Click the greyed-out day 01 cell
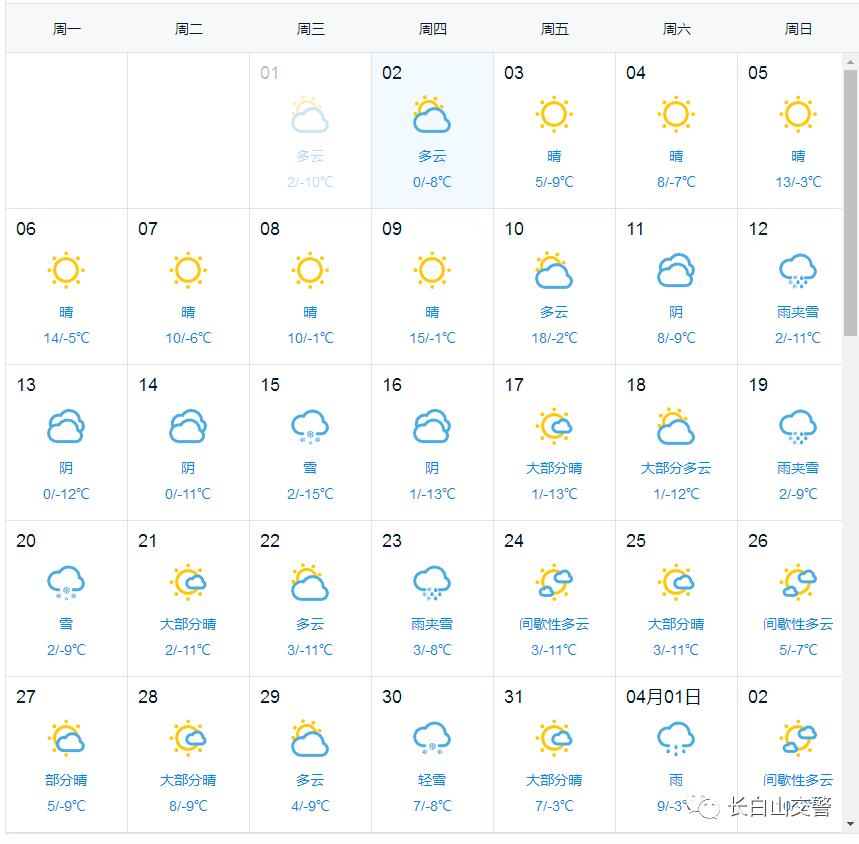This screenshot has height=844, width=859. pos(310,130)
